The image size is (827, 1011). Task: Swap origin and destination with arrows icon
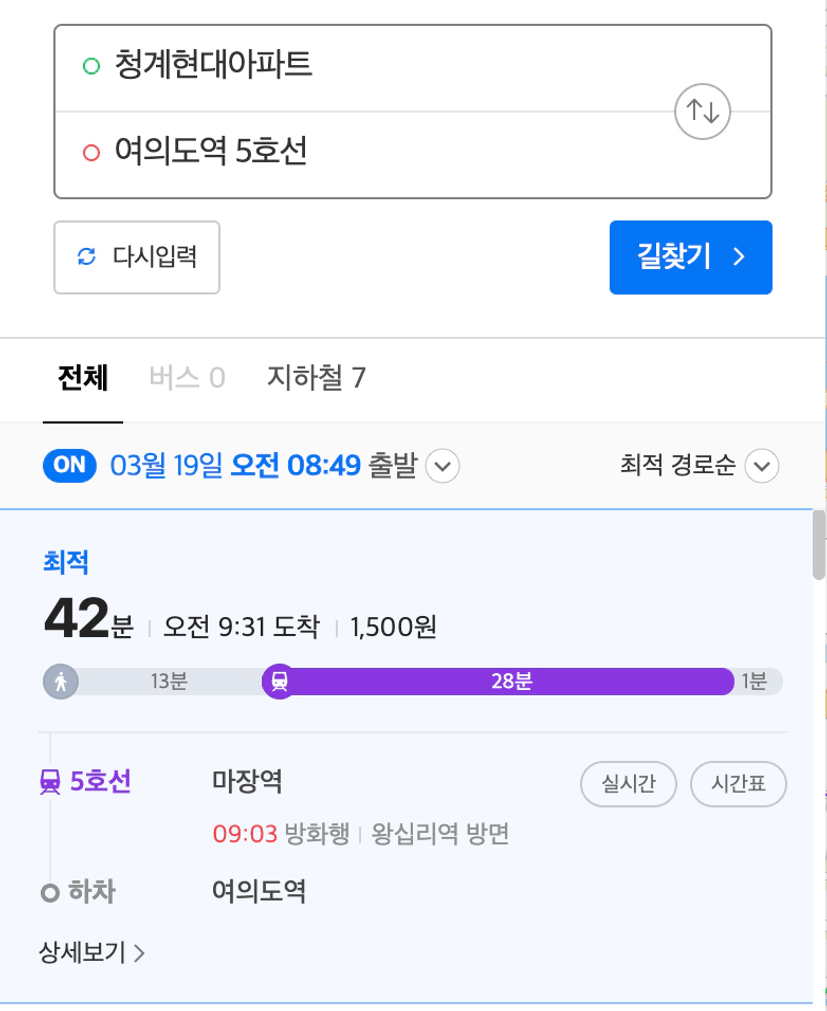pyautogui.click(x=702, y=112)
